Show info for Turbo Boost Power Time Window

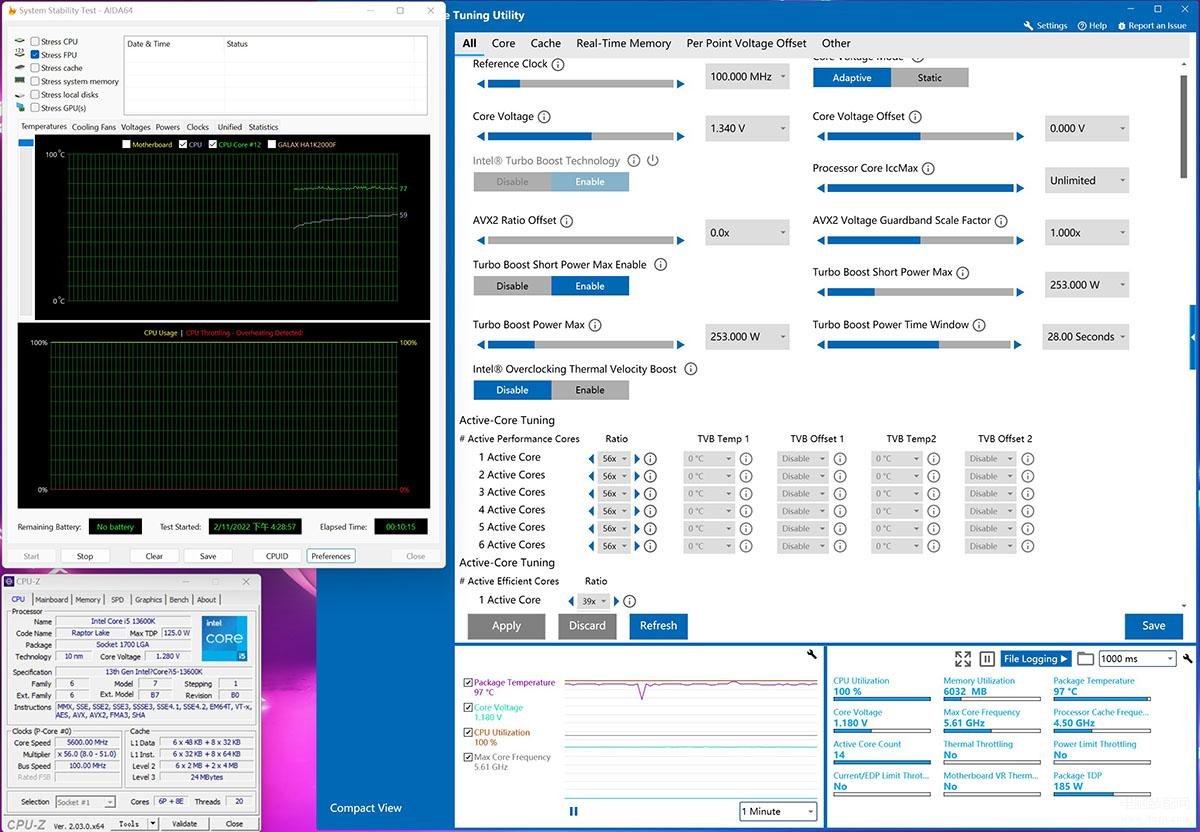(979, 325)
